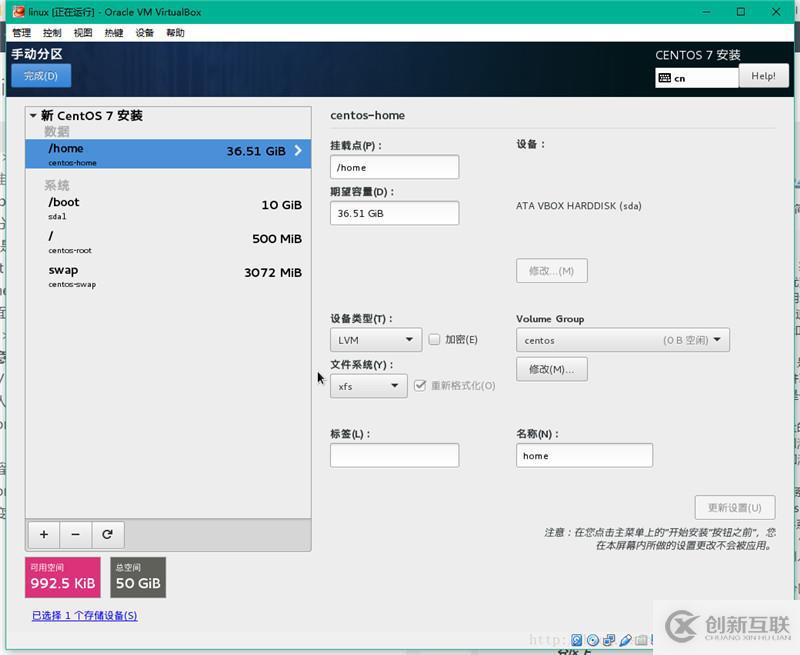Click the 挂载点 /home input field
This screenshot has height=655, width=800.
pos(394,167)
